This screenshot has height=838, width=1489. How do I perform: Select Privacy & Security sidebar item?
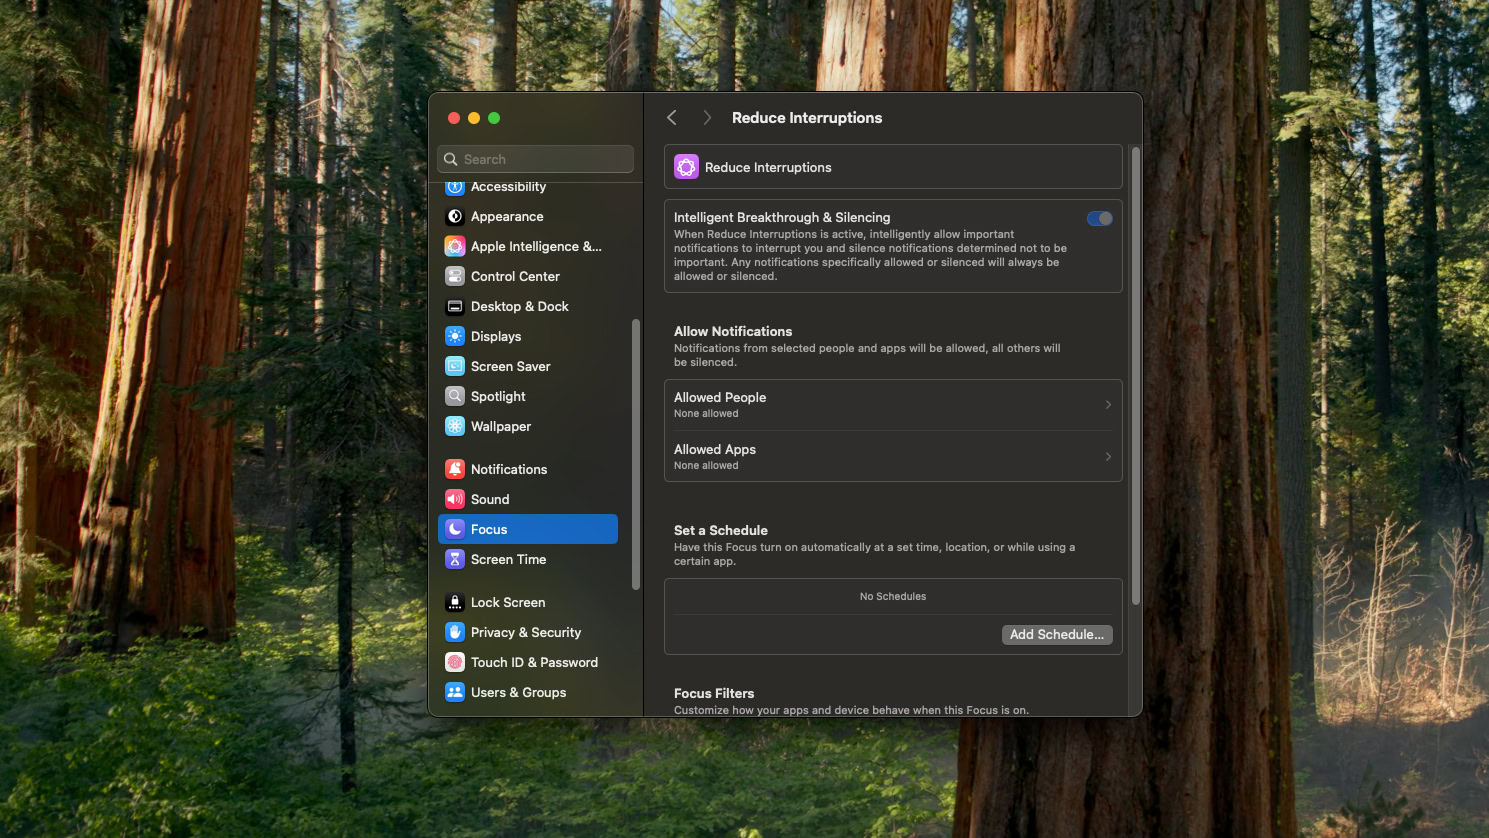(525, 632)
